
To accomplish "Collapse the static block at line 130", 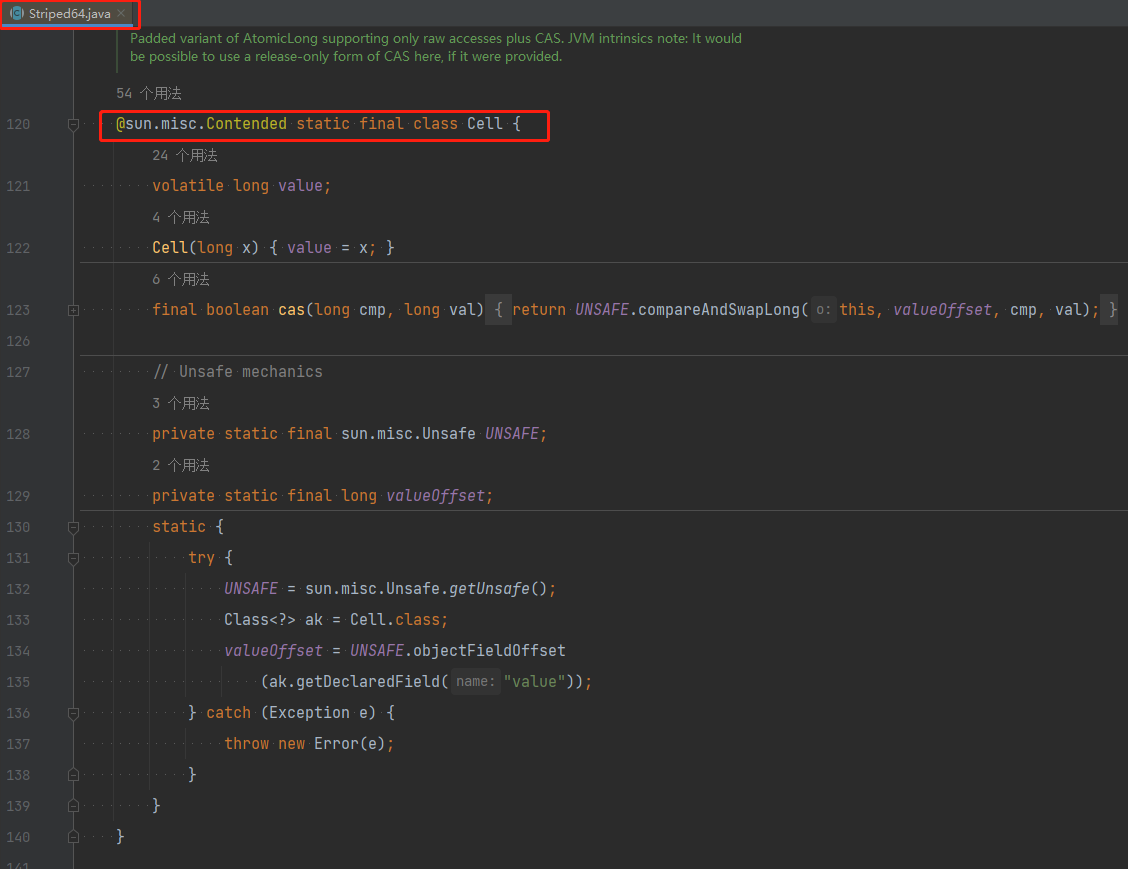I will pos(73,527).
